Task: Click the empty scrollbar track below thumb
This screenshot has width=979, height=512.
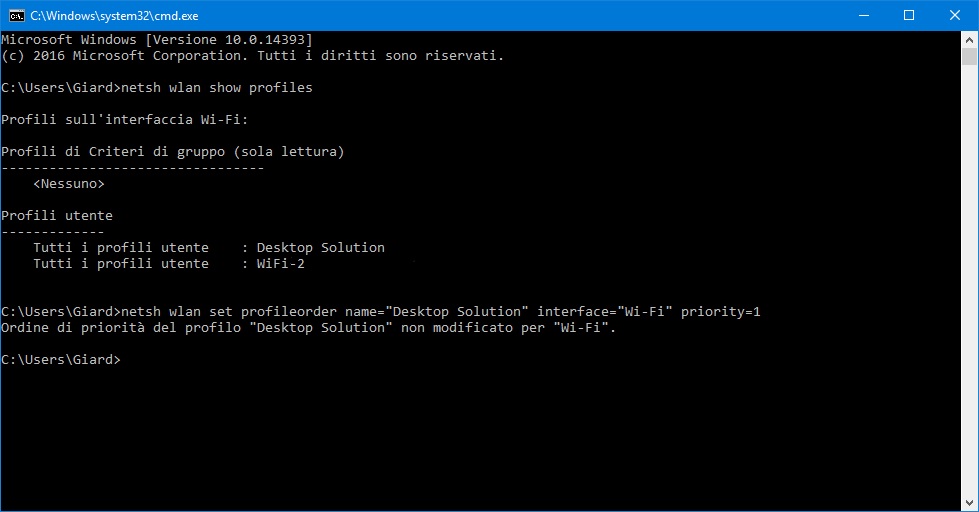Action: point(970,300)
